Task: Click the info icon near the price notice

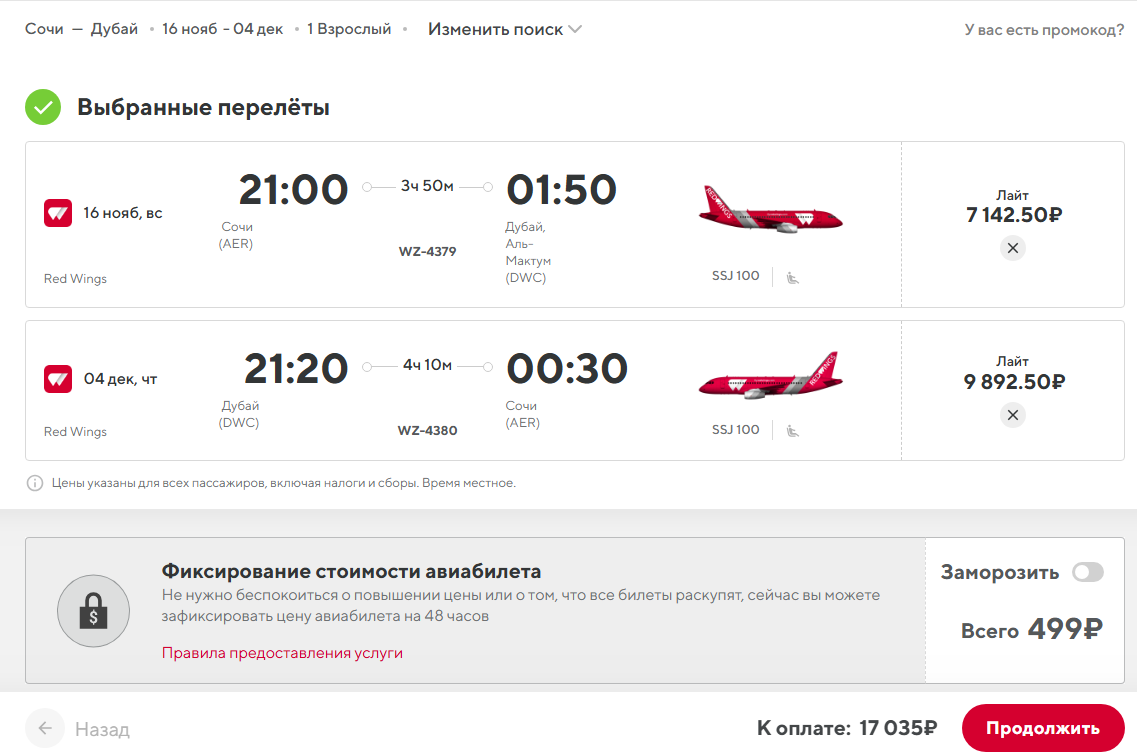Action: [34, 483]
